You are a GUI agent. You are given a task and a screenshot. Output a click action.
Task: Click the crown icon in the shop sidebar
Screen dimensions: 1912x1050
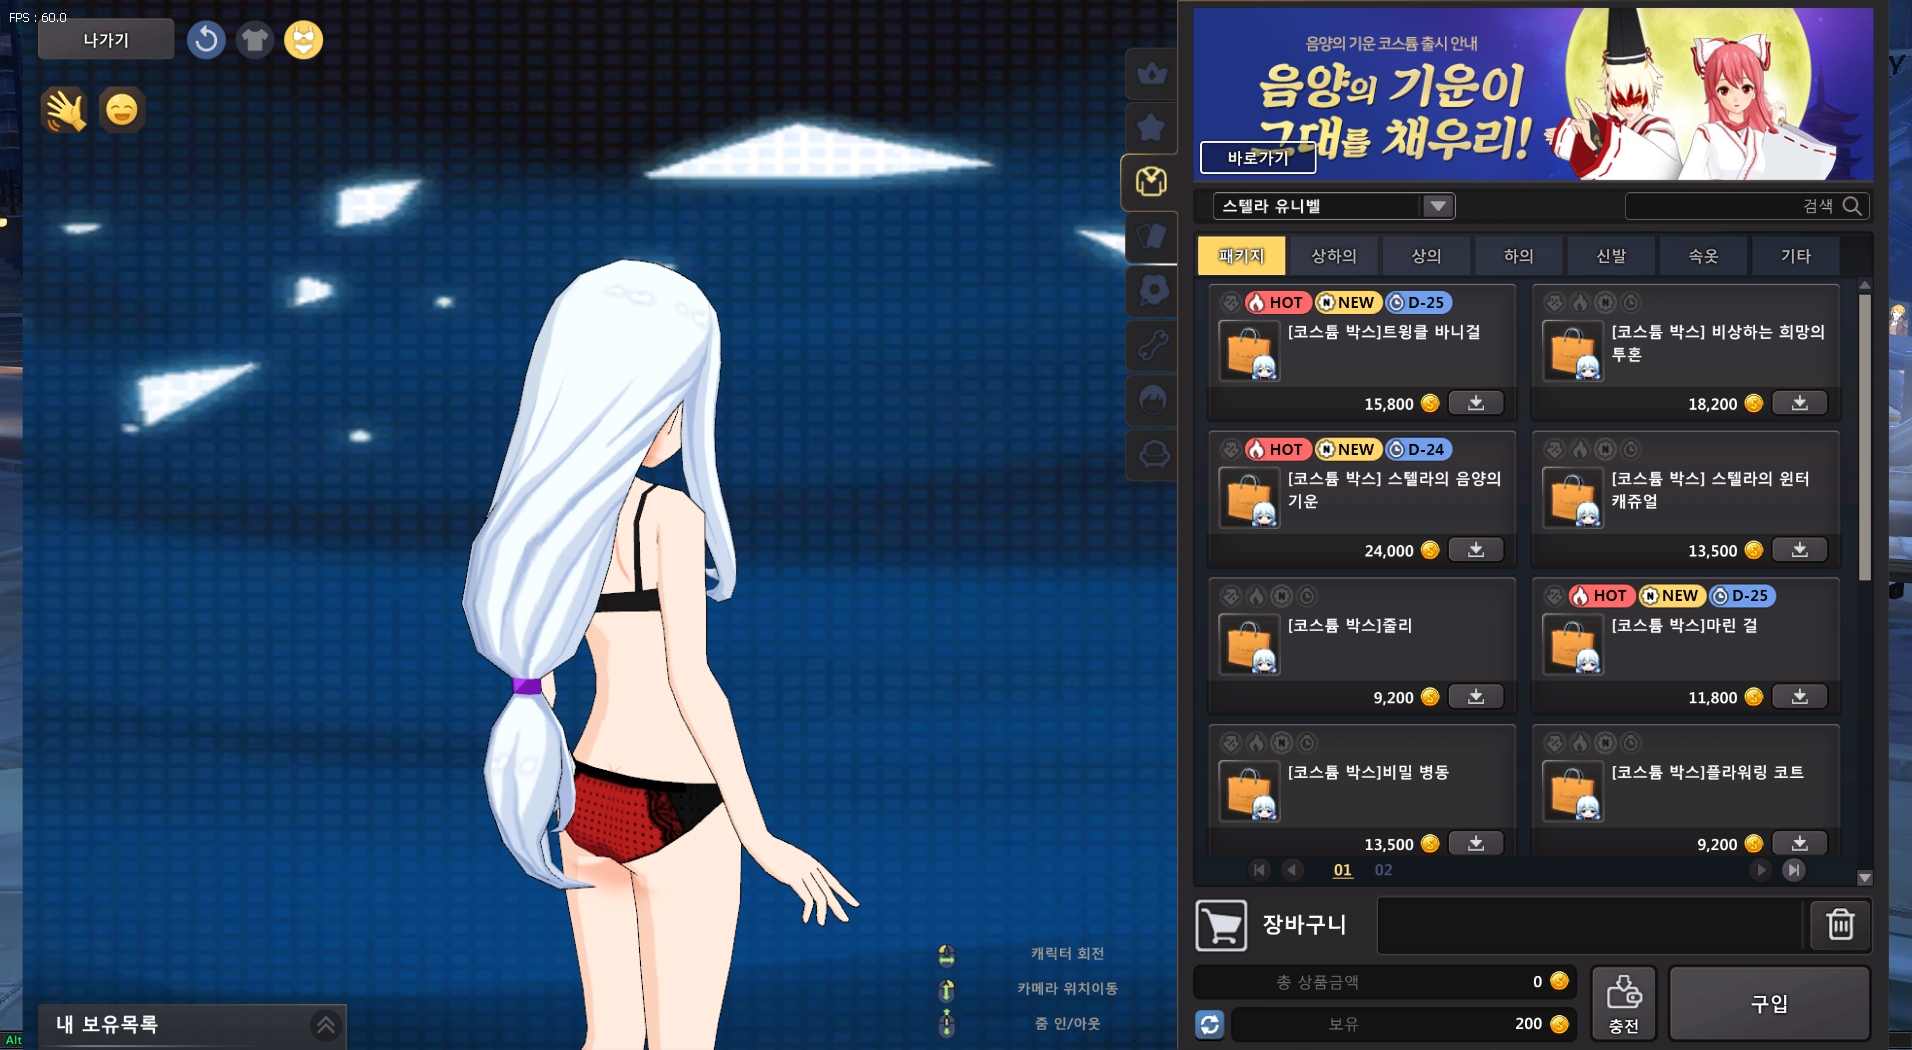point(1152,74)
